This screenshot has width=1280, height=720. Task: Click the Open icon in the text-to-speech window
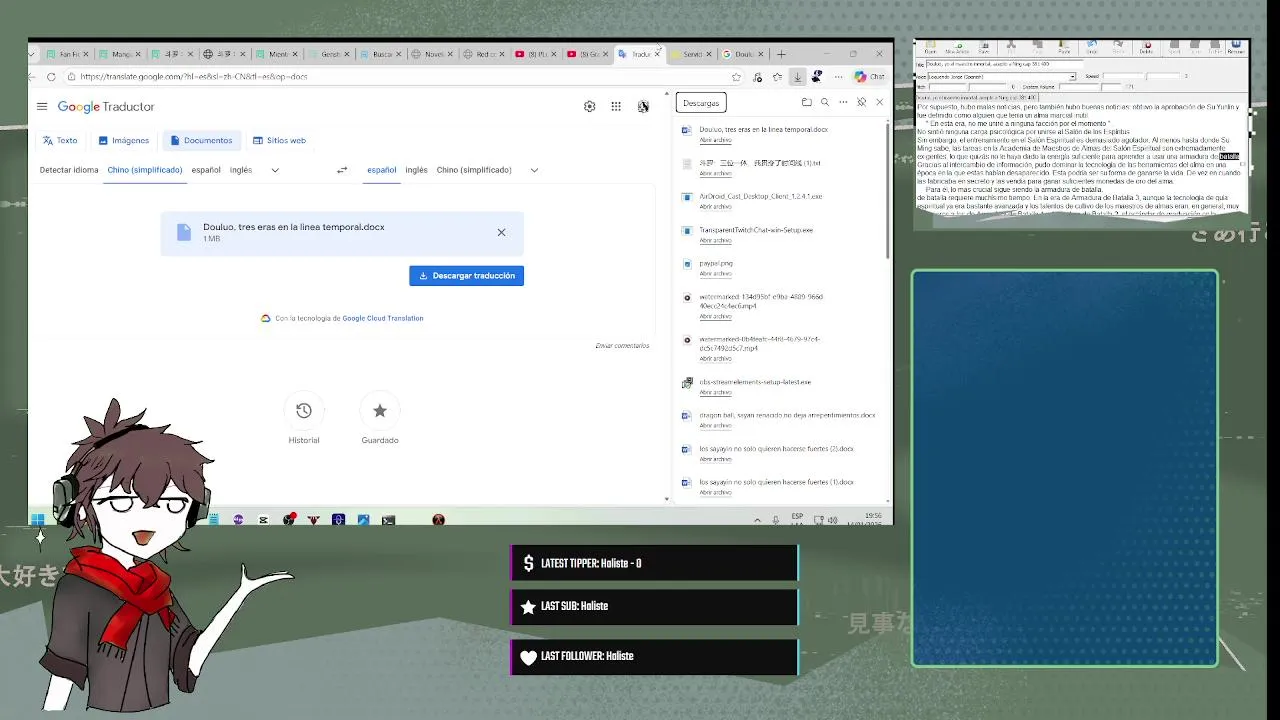click(930, 47)
